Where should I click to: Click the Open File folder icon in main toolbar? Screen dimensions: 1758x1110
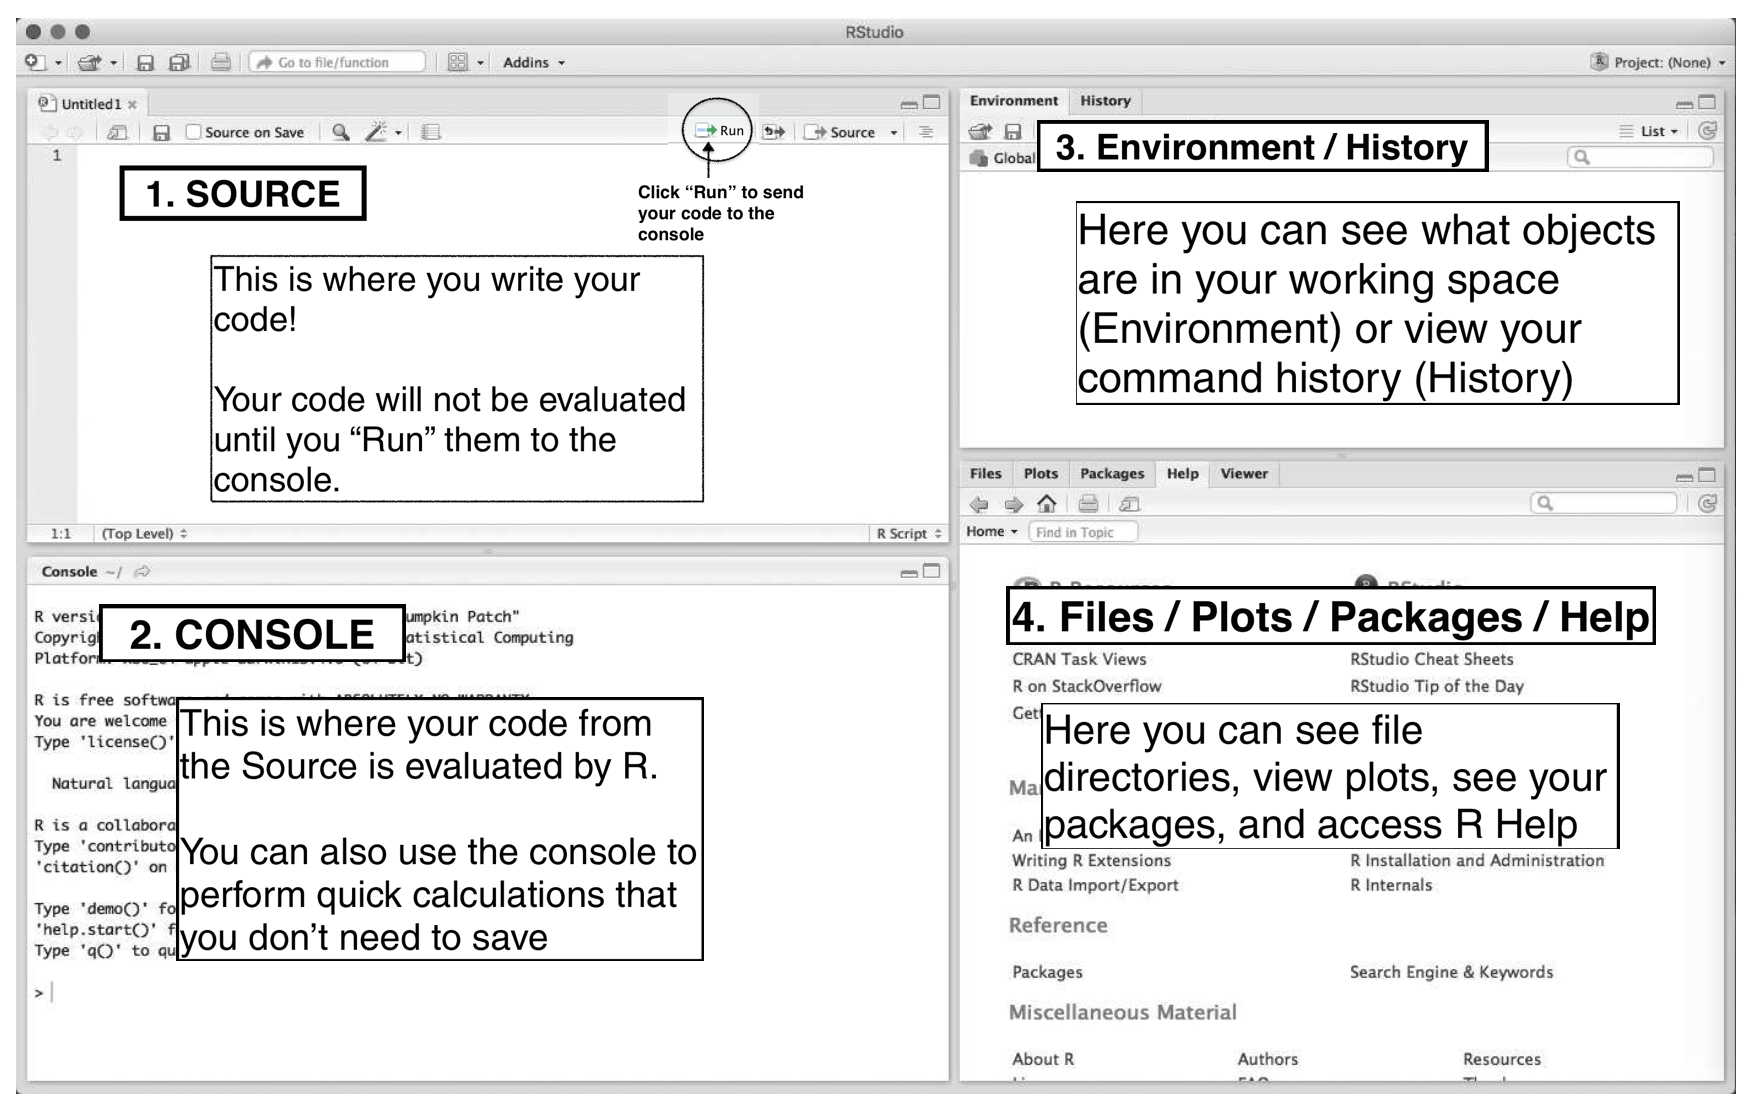click(x=90, y=62)
